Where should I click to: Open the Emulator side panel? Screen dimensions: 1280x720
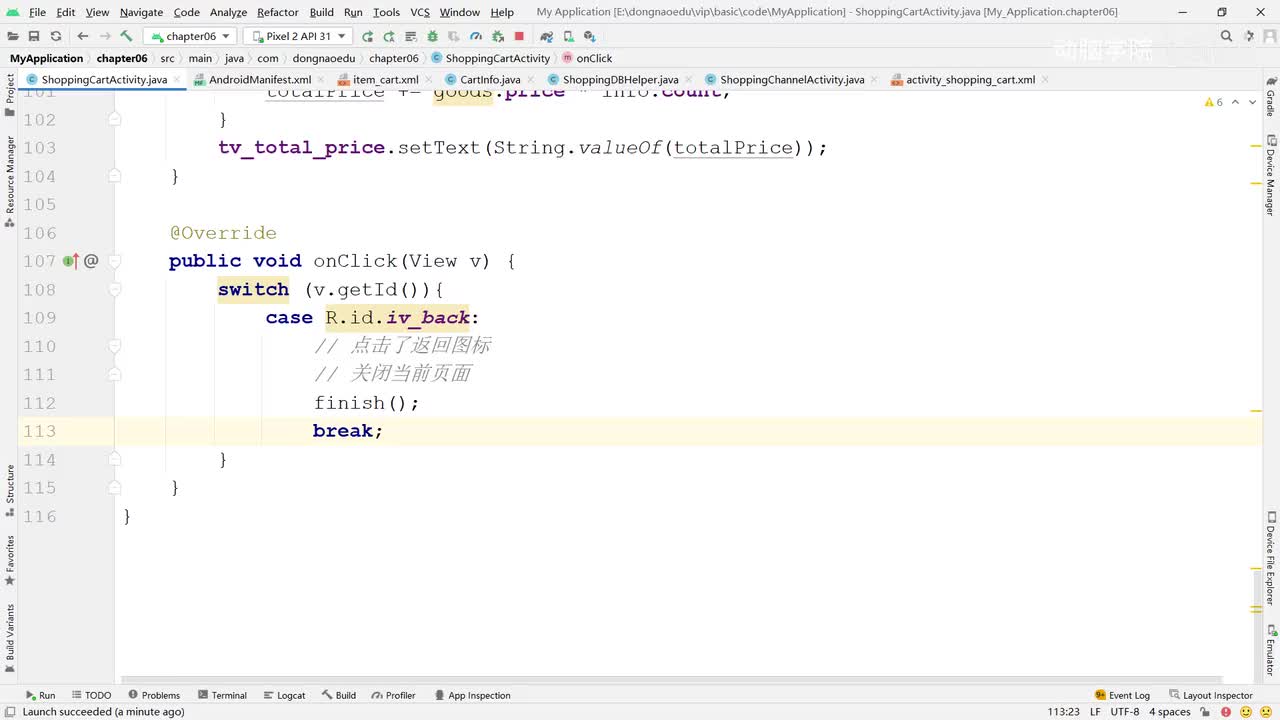tap(1271, 651)
